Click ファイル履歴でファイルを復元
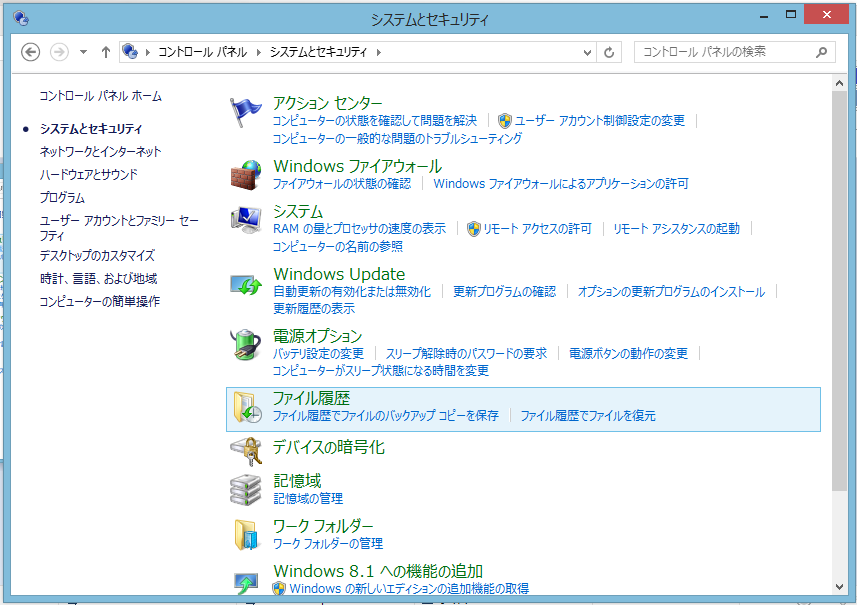 coord(588,416)
